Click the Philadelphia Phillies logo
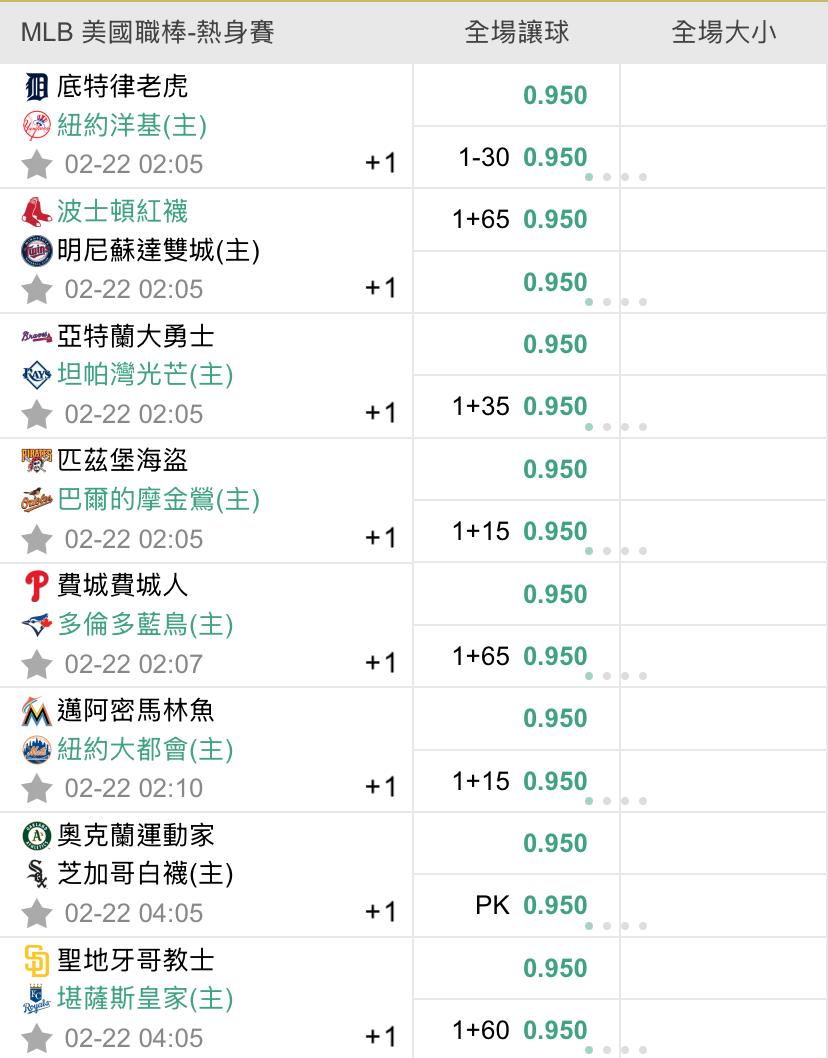Viewport: 828px width, 1058px height. pos(36,585)
